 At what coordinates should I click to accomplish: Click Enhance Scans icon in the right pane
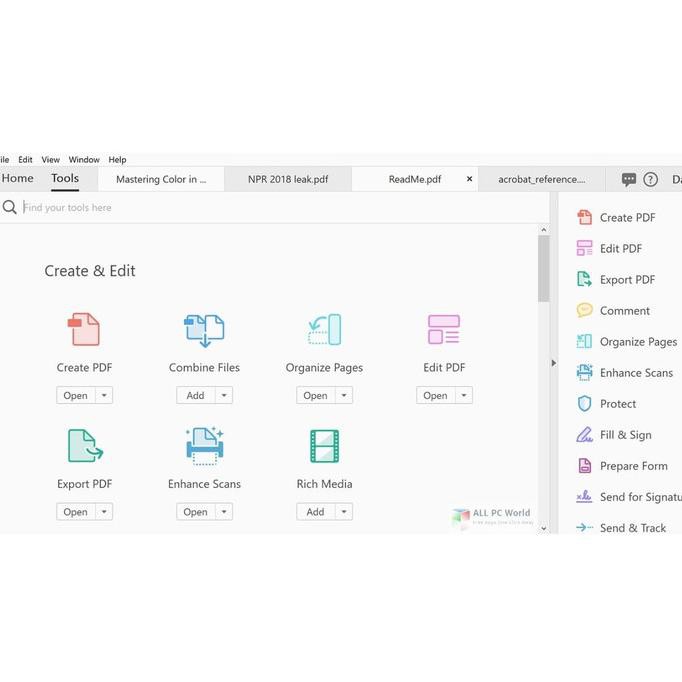(x=585, y=372)
